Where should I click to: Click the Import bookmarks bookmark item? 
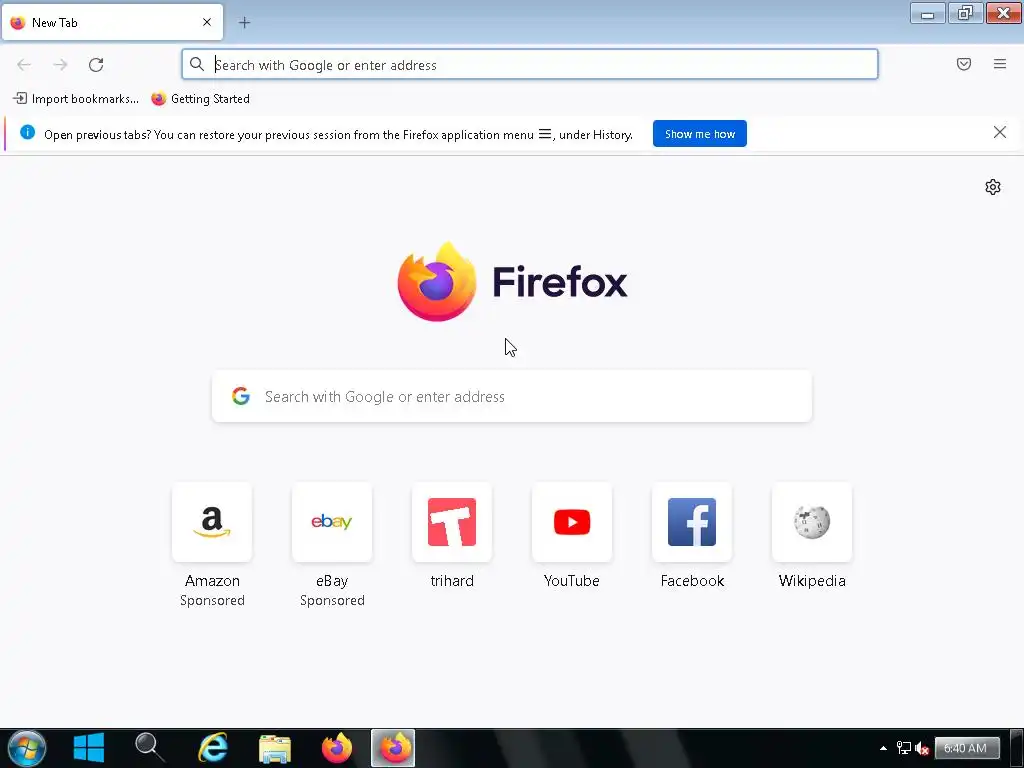point(76,99)
